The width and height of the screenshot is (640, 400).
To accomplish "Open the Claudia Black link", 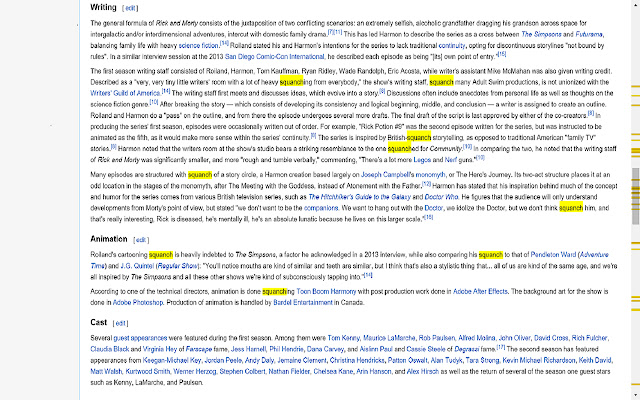I will [x=109, y=349].
